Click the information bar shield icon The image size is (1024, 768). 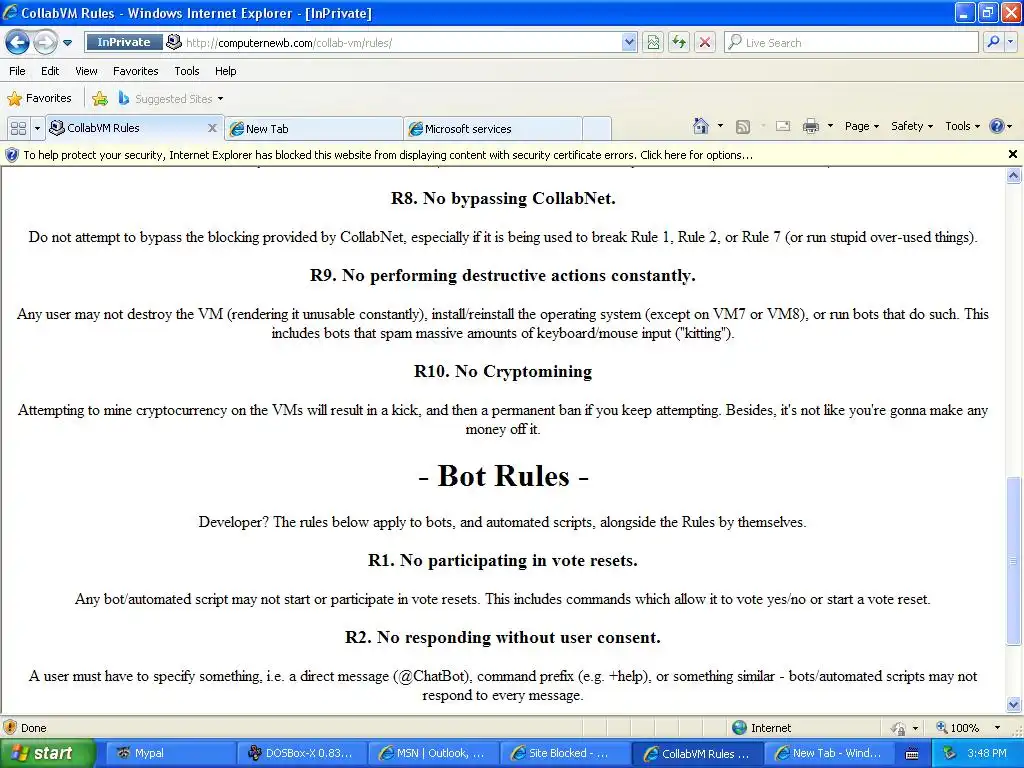[12, 155]
